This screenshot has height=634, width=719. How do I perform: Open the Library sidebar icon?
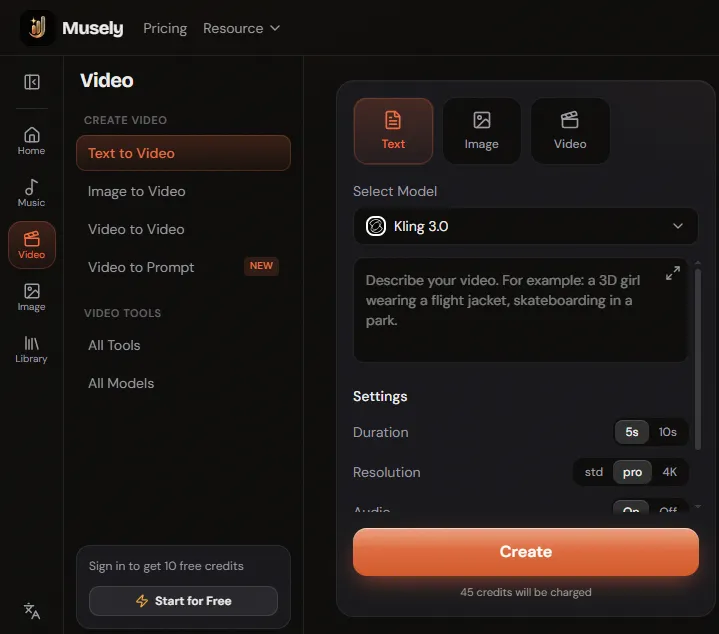click(32, 349)
